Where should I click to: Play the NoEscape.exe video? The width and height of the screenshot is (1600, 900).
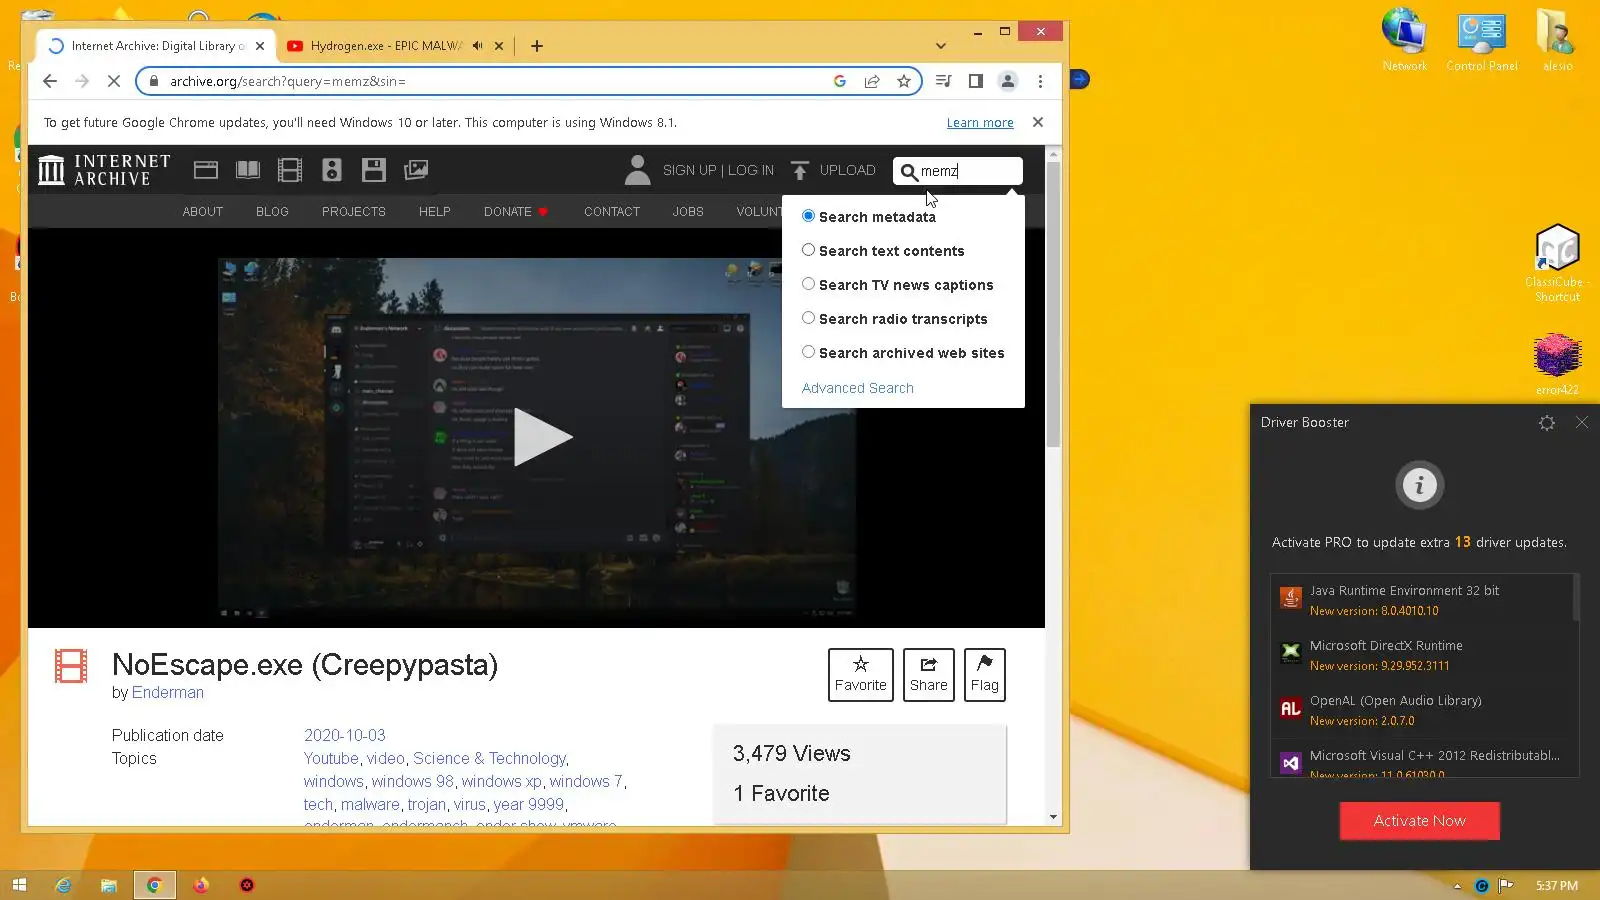(542, 437)
